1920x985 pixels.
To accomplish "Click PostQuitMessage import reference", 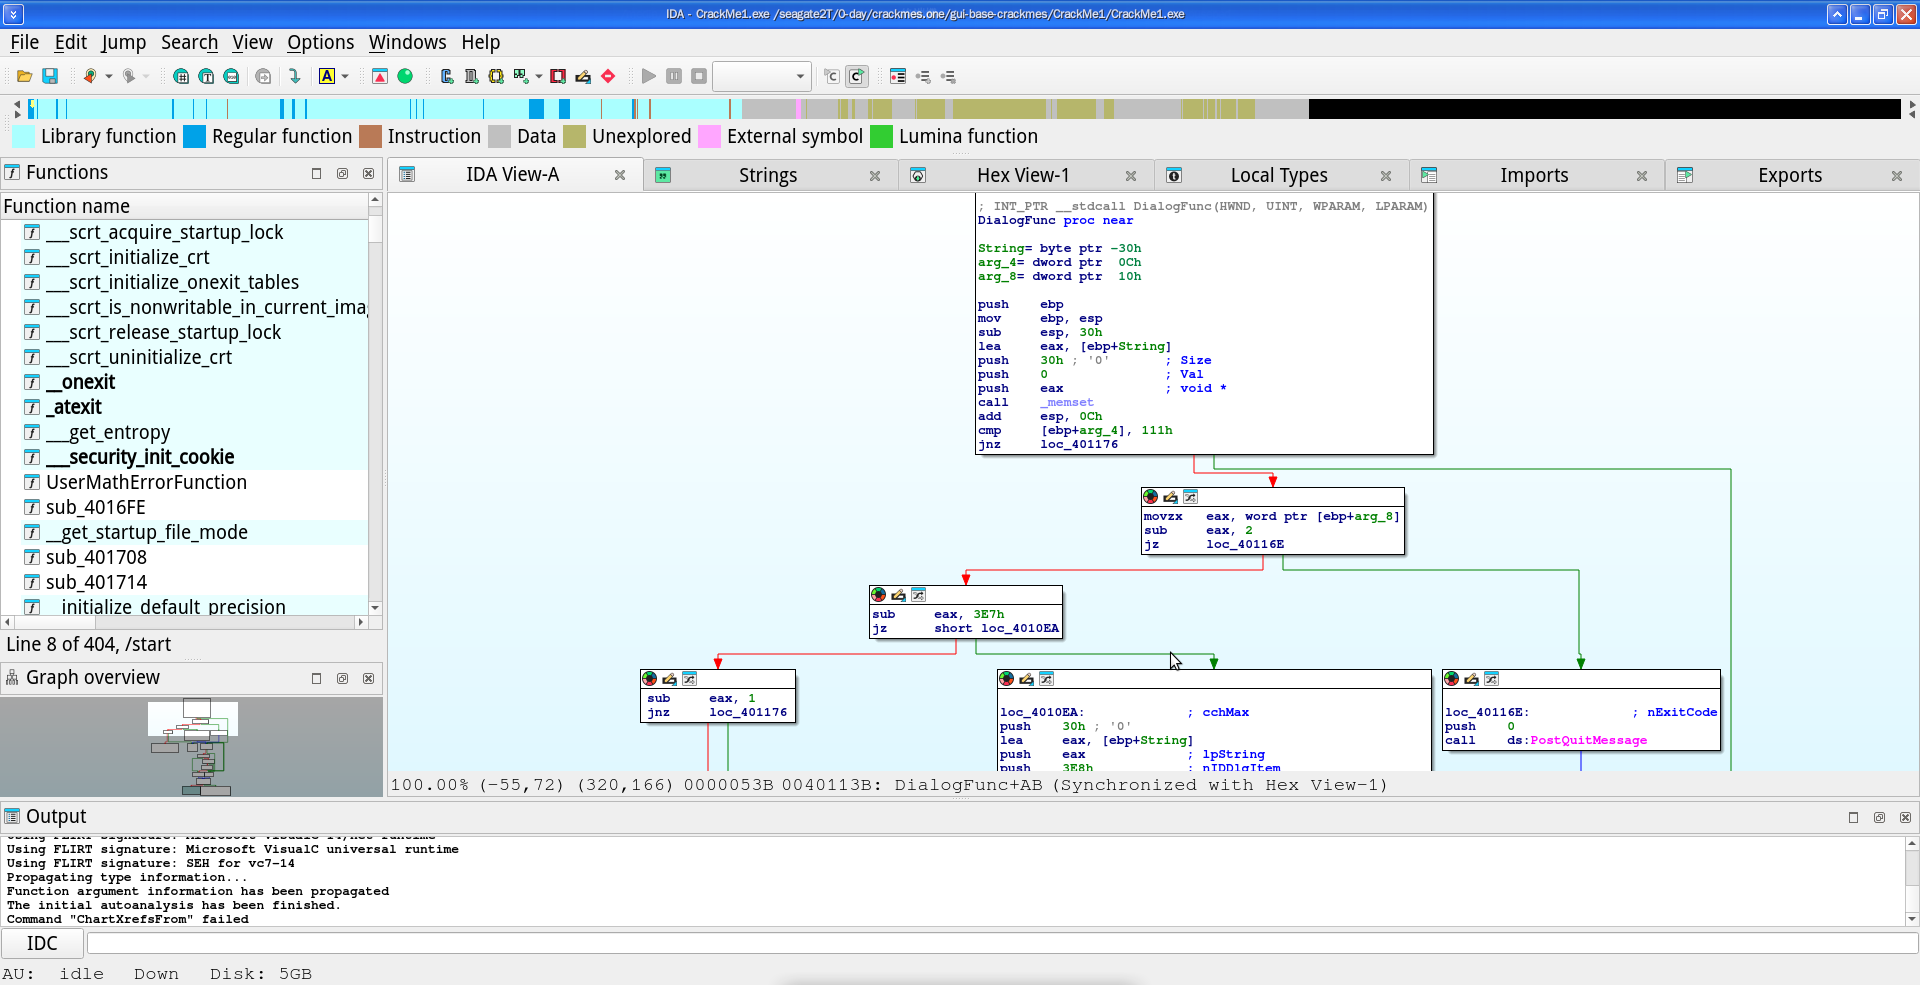I will point(1589,740).
